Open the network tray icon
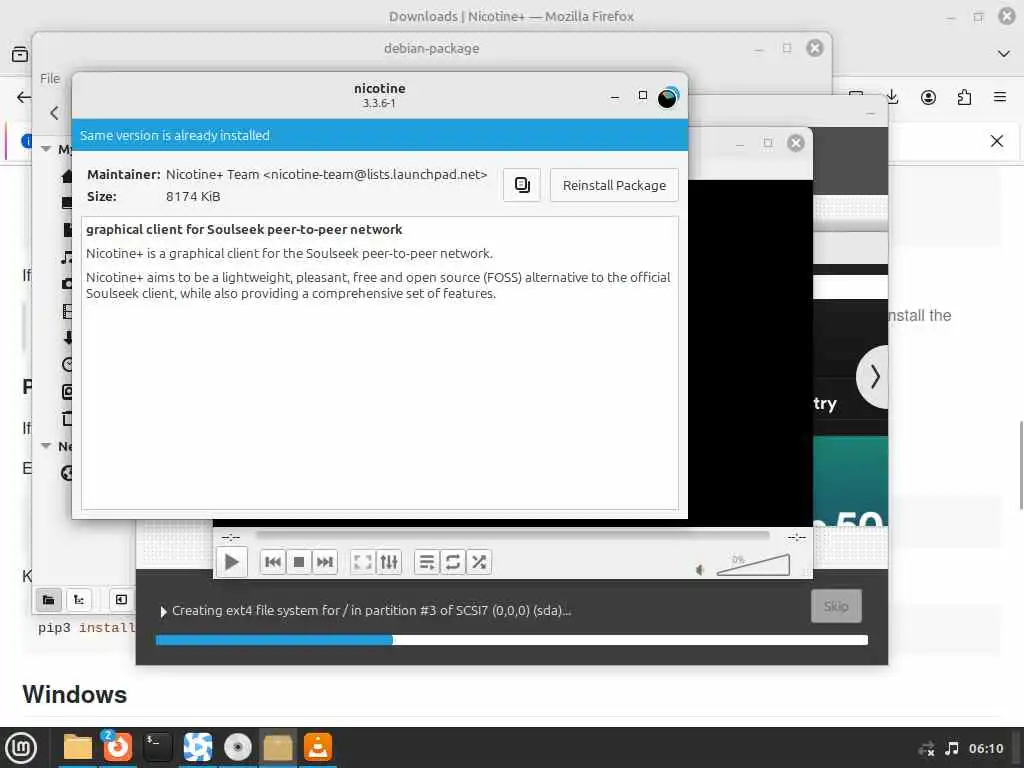Image resolution: width=1024 pixels, height=768 pixels. click(926, 748)
